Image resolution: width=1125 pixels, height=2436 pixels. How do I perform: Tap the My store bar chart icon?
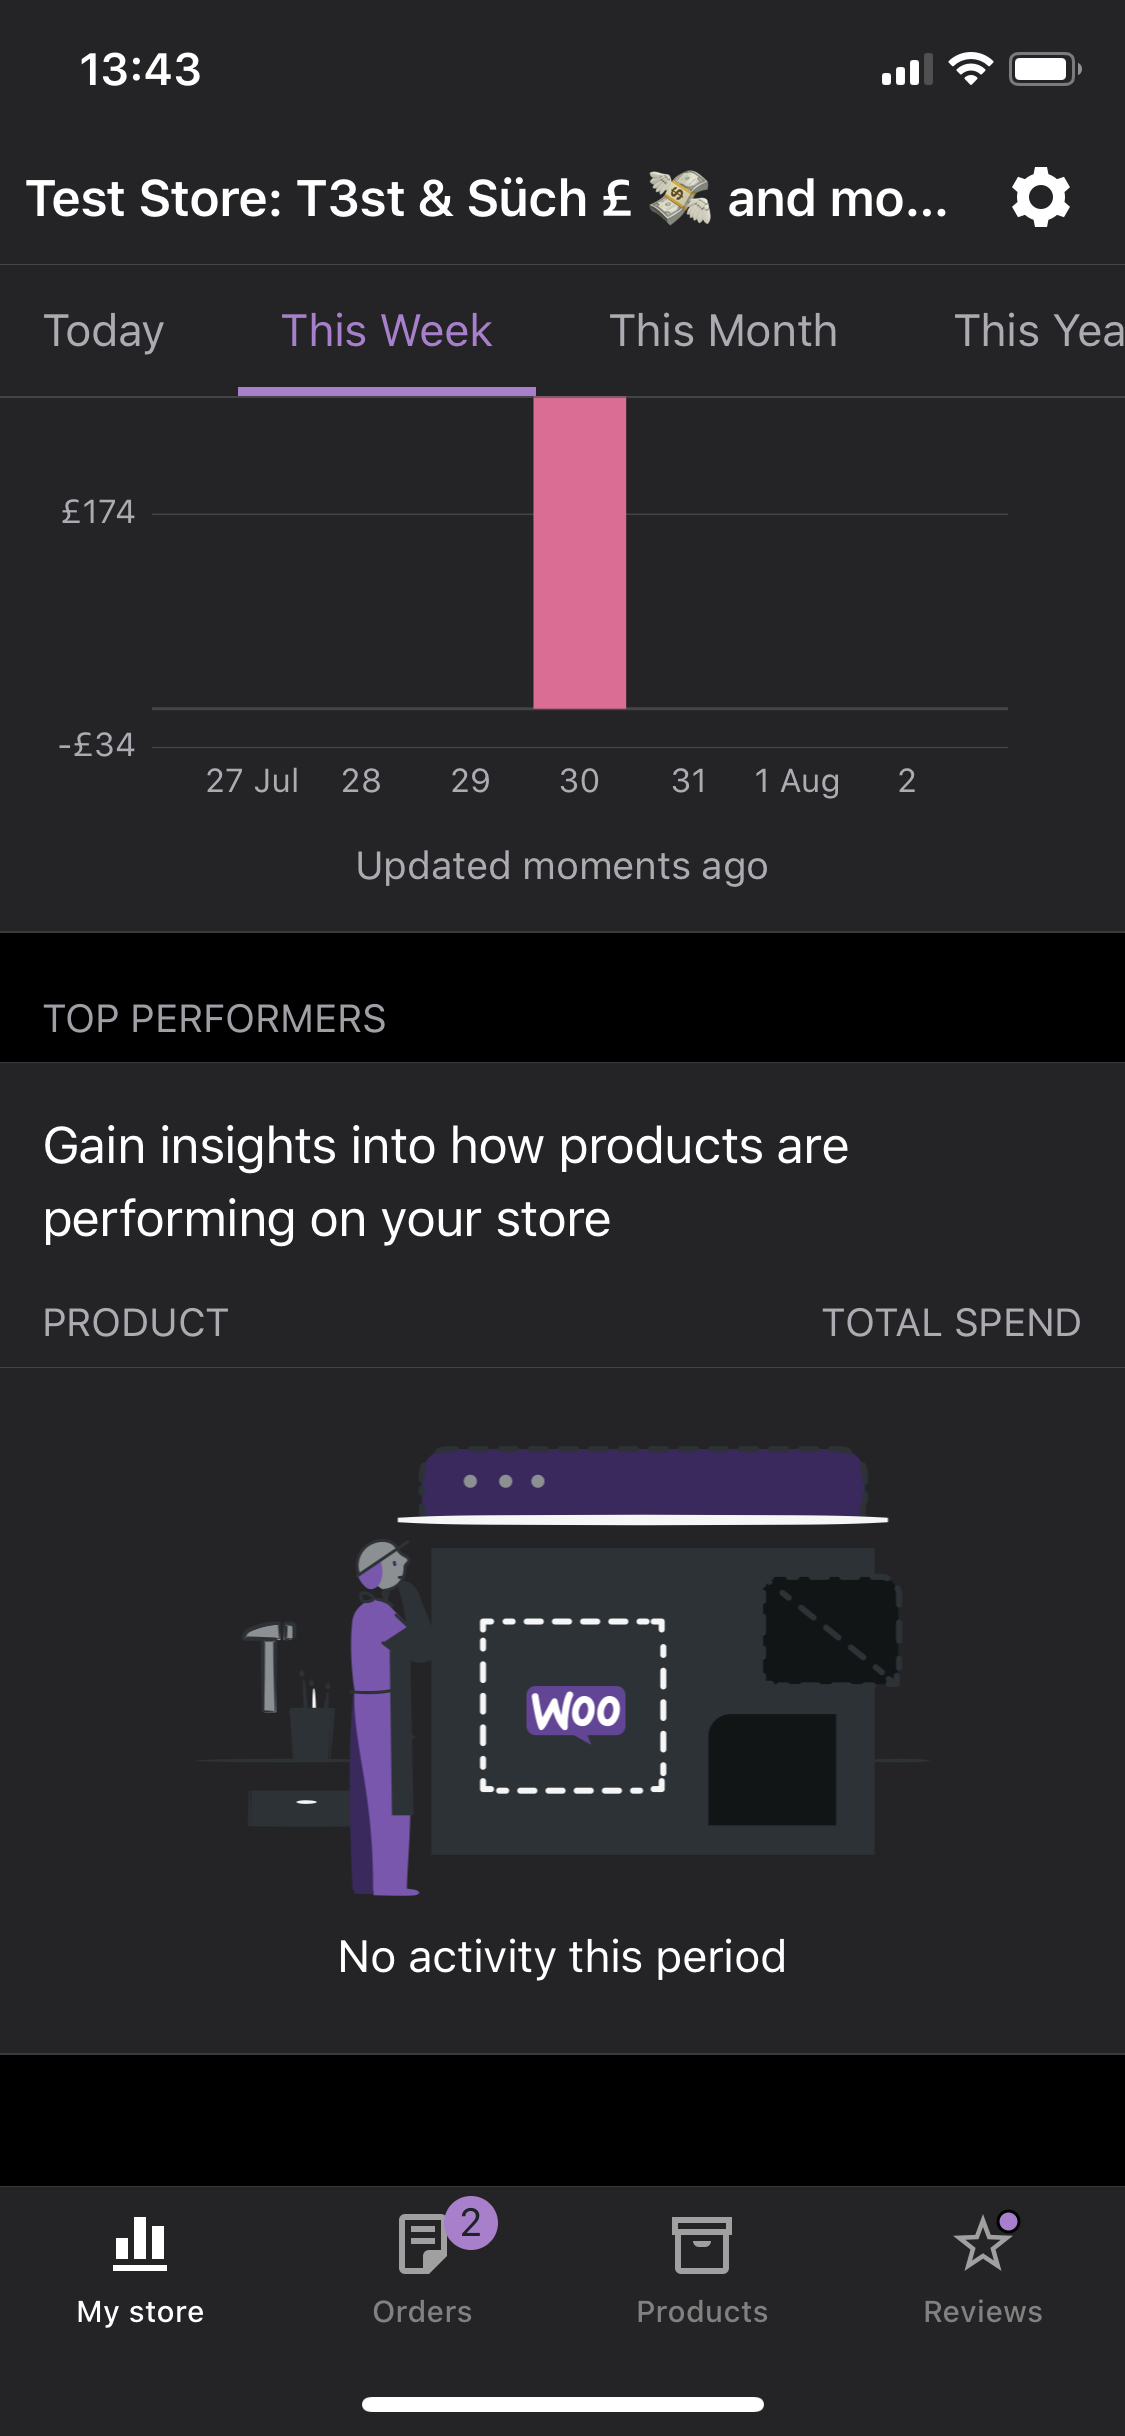coord(140,2243)
